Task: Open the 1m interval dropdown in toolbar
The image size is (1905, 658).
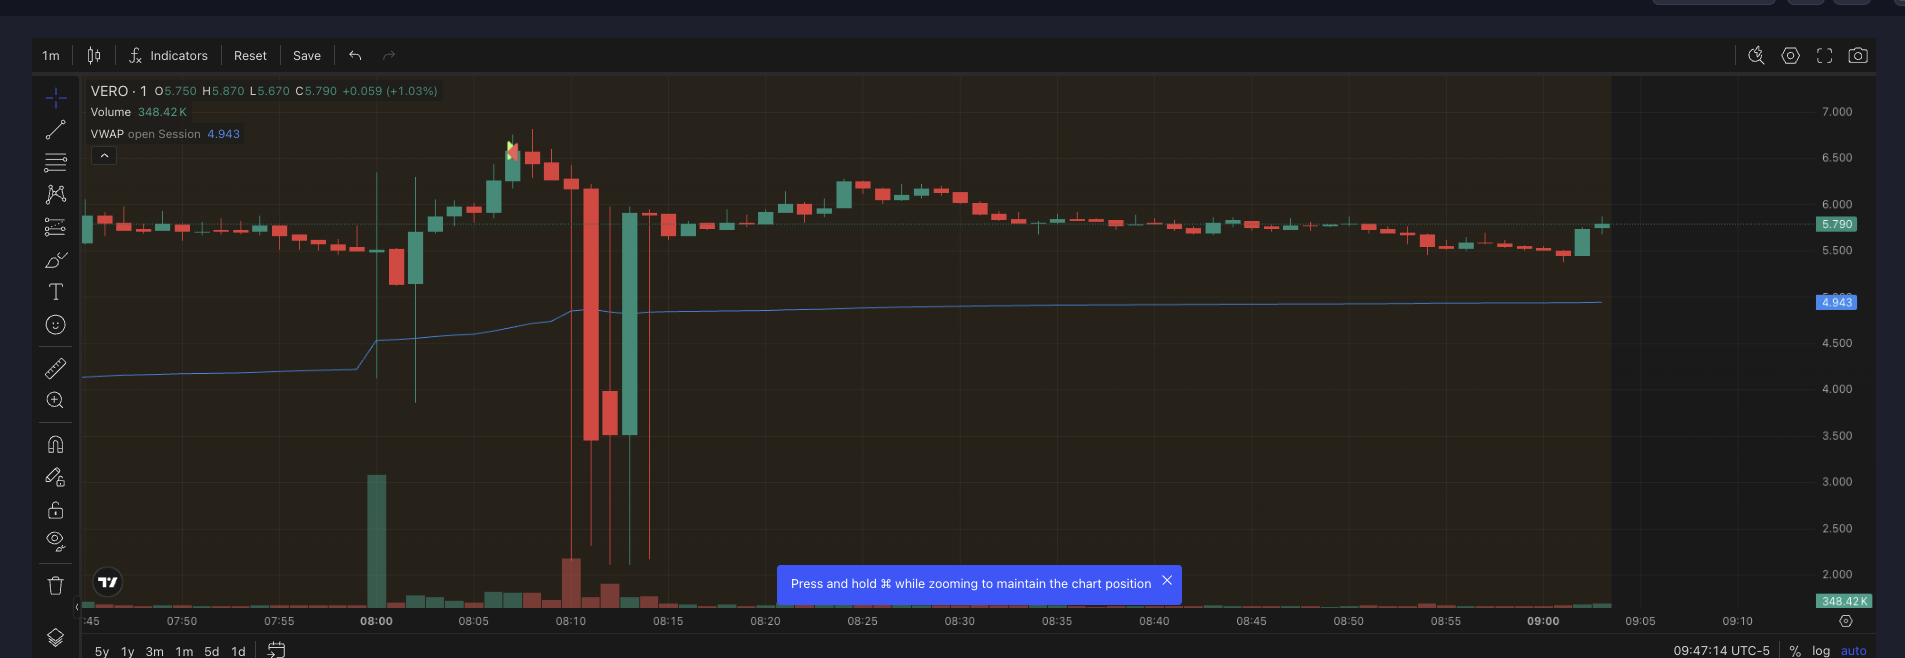Action: [x=51, y=56]
